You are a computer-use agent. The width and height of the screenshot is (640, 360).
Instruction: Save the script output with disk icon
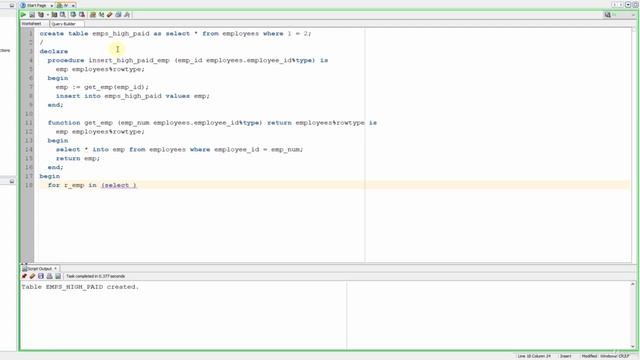click(x=41, y=276)
